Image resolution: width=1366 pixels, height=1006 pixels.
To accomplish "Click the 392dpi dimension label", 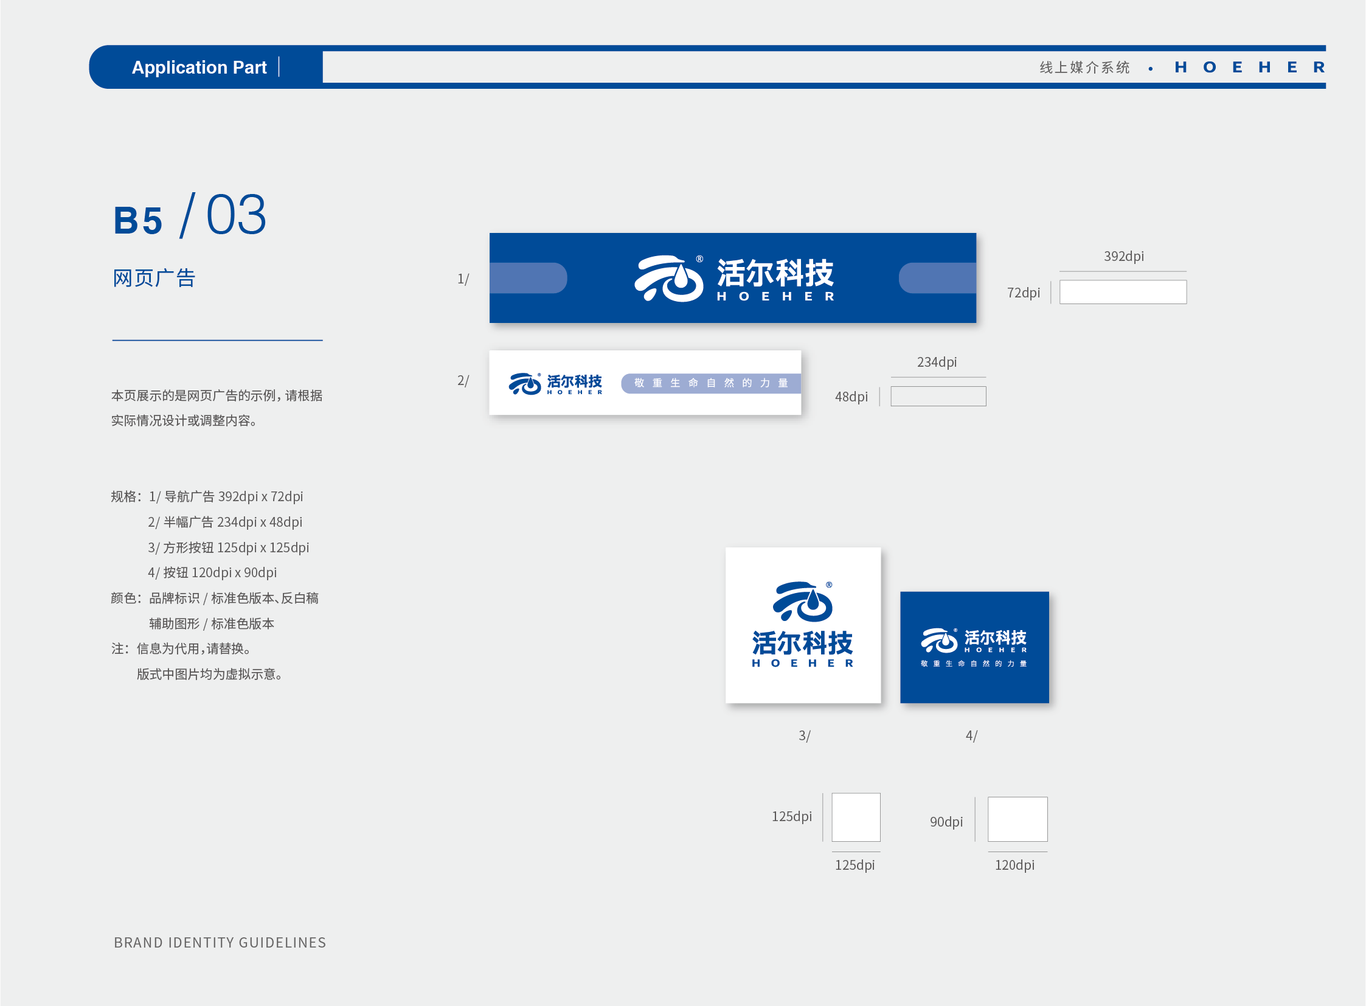I will pyautogui.click(x=1124, y=256).
